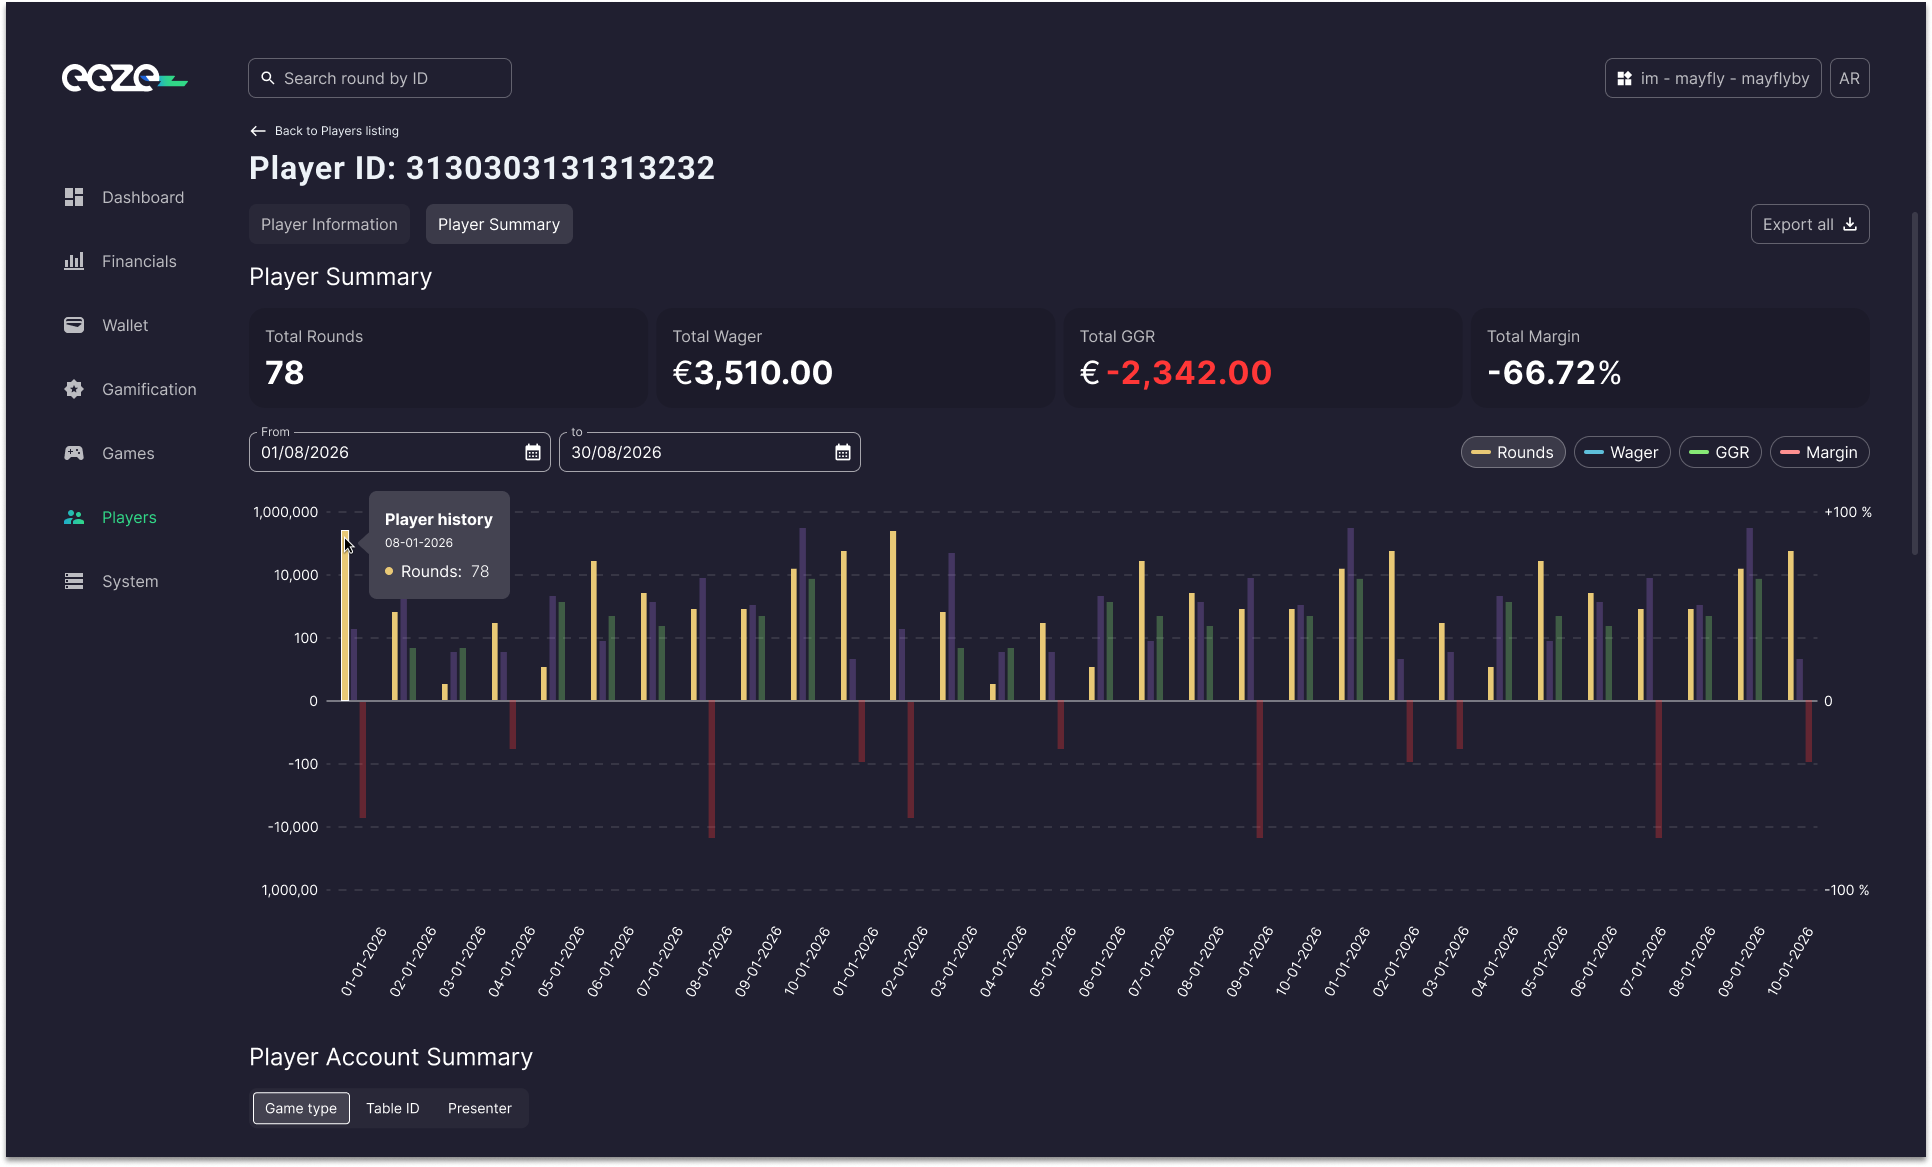Screen dimensions: 1932x1167
Task: Click the download icon inside Export all
Action: [x=1851, y=225]
